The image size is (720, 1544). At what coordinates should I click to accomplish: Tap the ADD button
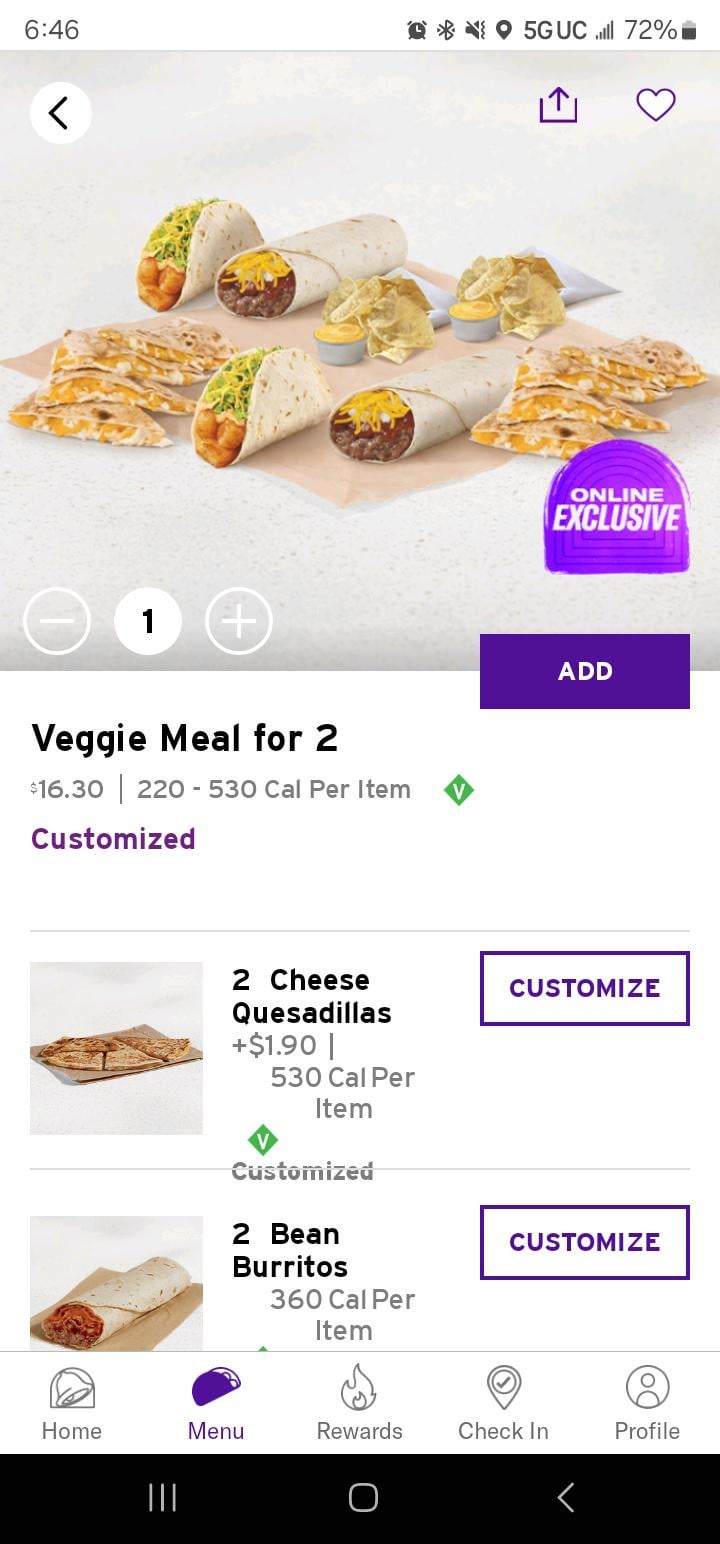pyautogui.click(x=585, y=671)
